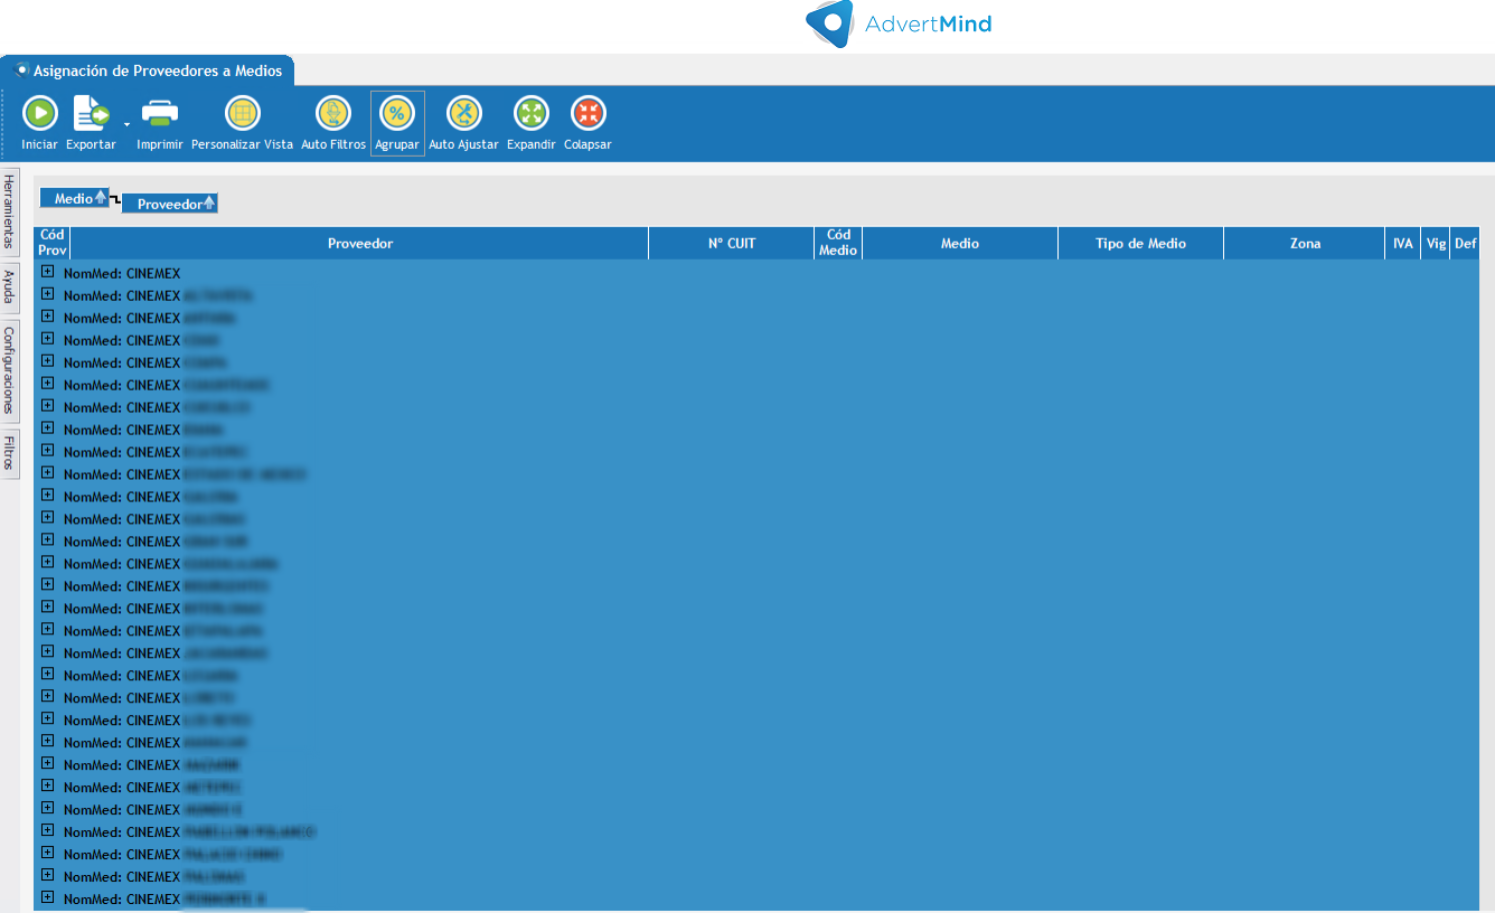Screen dimensions: 1495x913
Task: Click the Imprimir printer icon
Action: (x=160, y=114)
